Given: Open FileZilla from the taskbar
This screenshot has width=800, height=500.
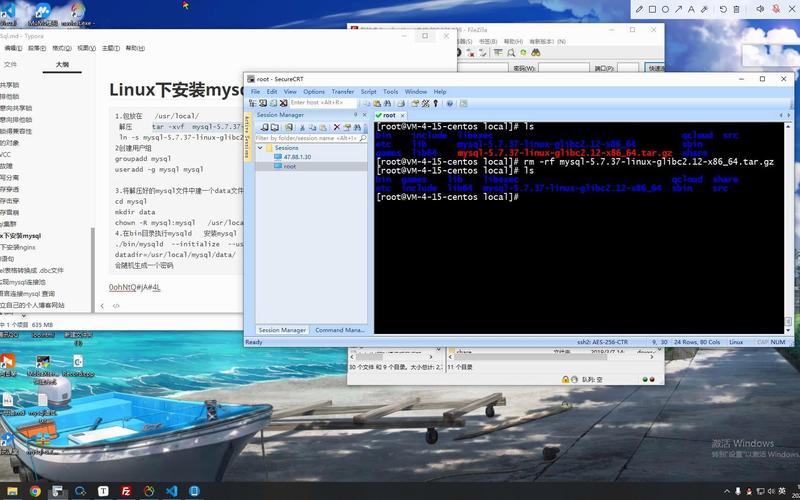Looking at the screenshot, I should (126, 491).
